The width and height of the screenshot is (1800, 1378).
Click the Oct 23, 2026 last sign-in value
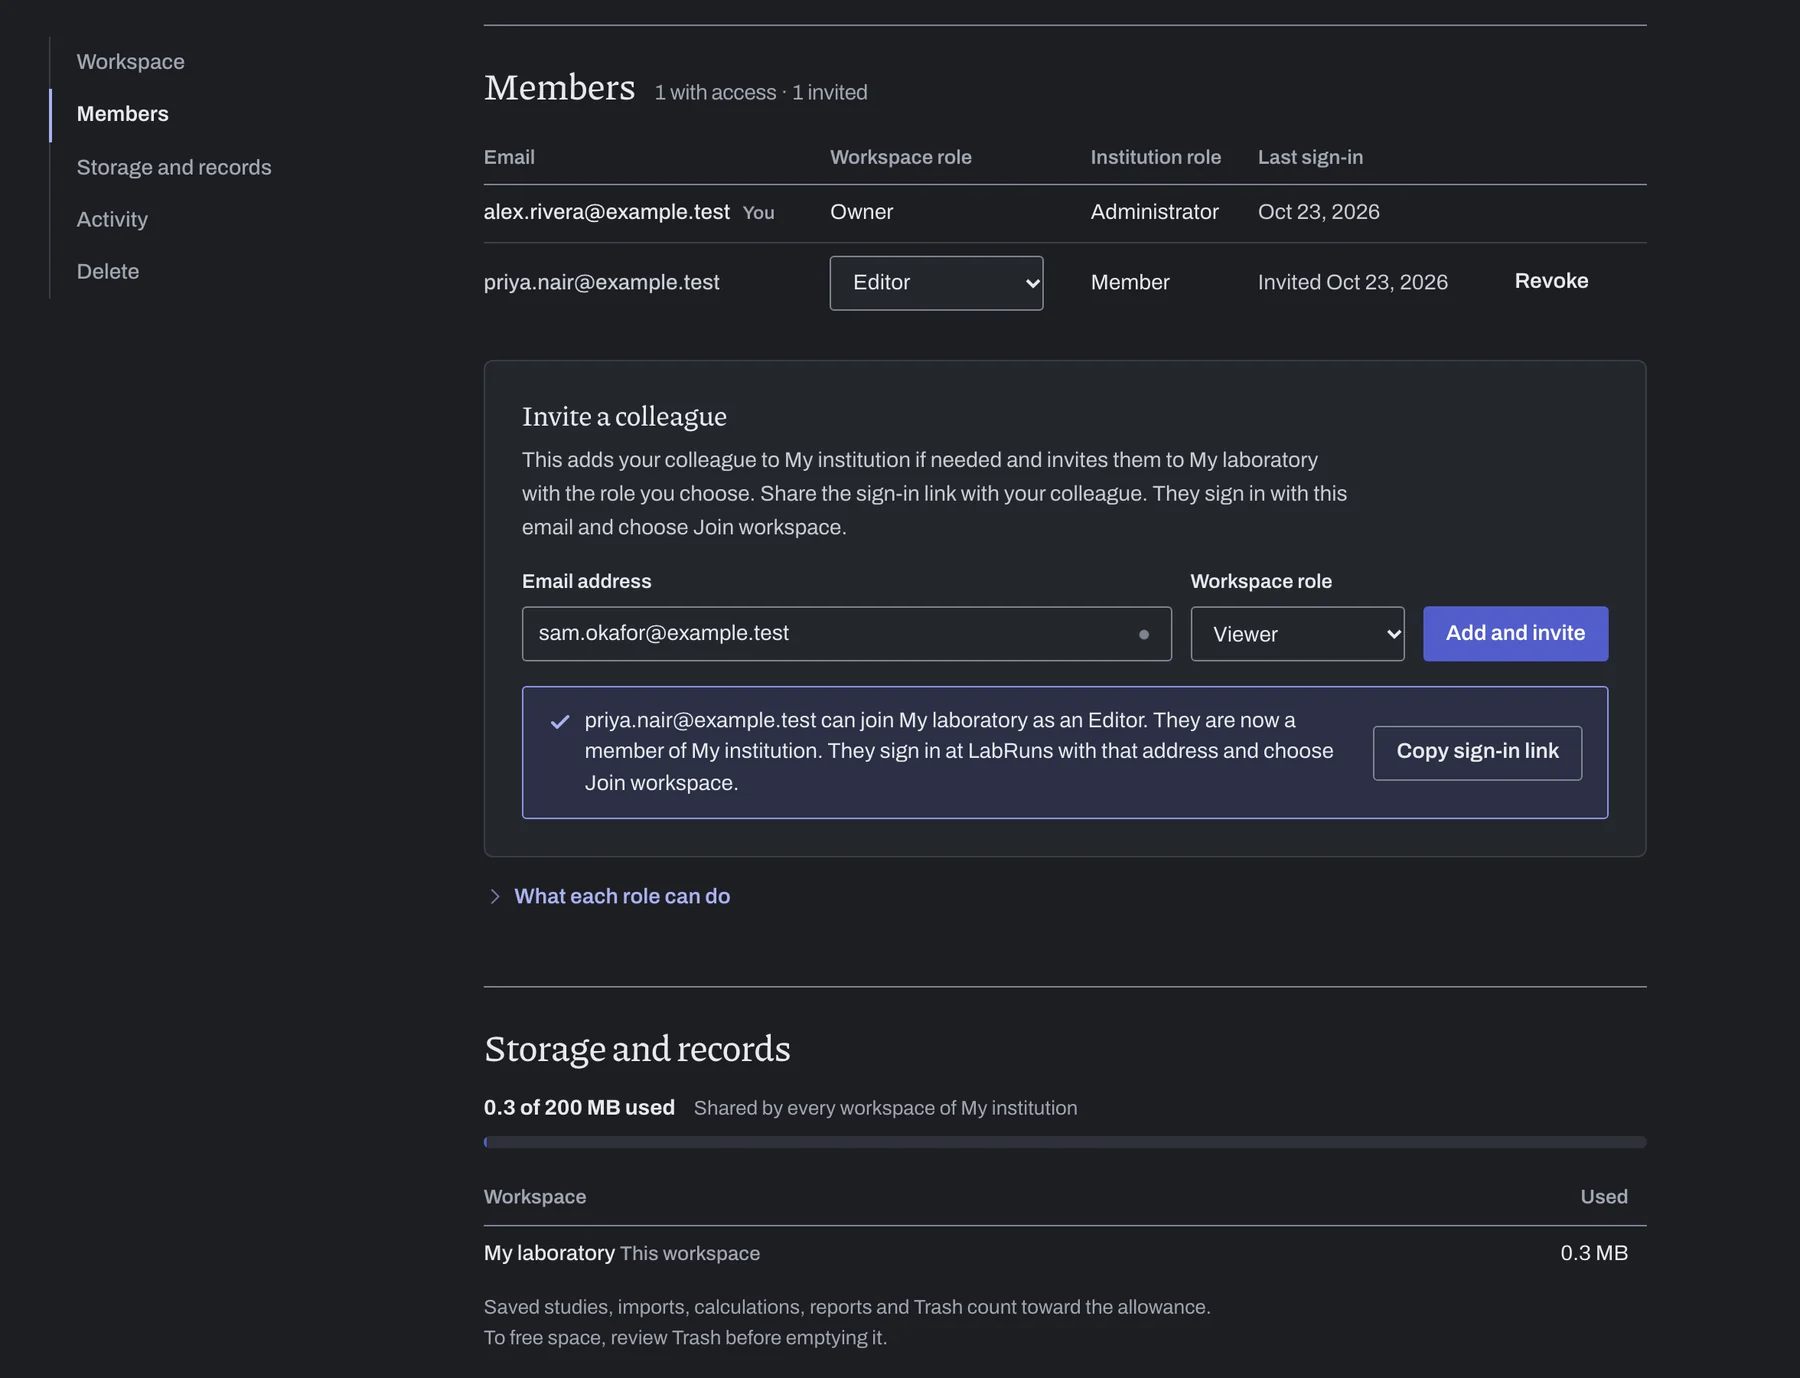[x=1319, y=212]
